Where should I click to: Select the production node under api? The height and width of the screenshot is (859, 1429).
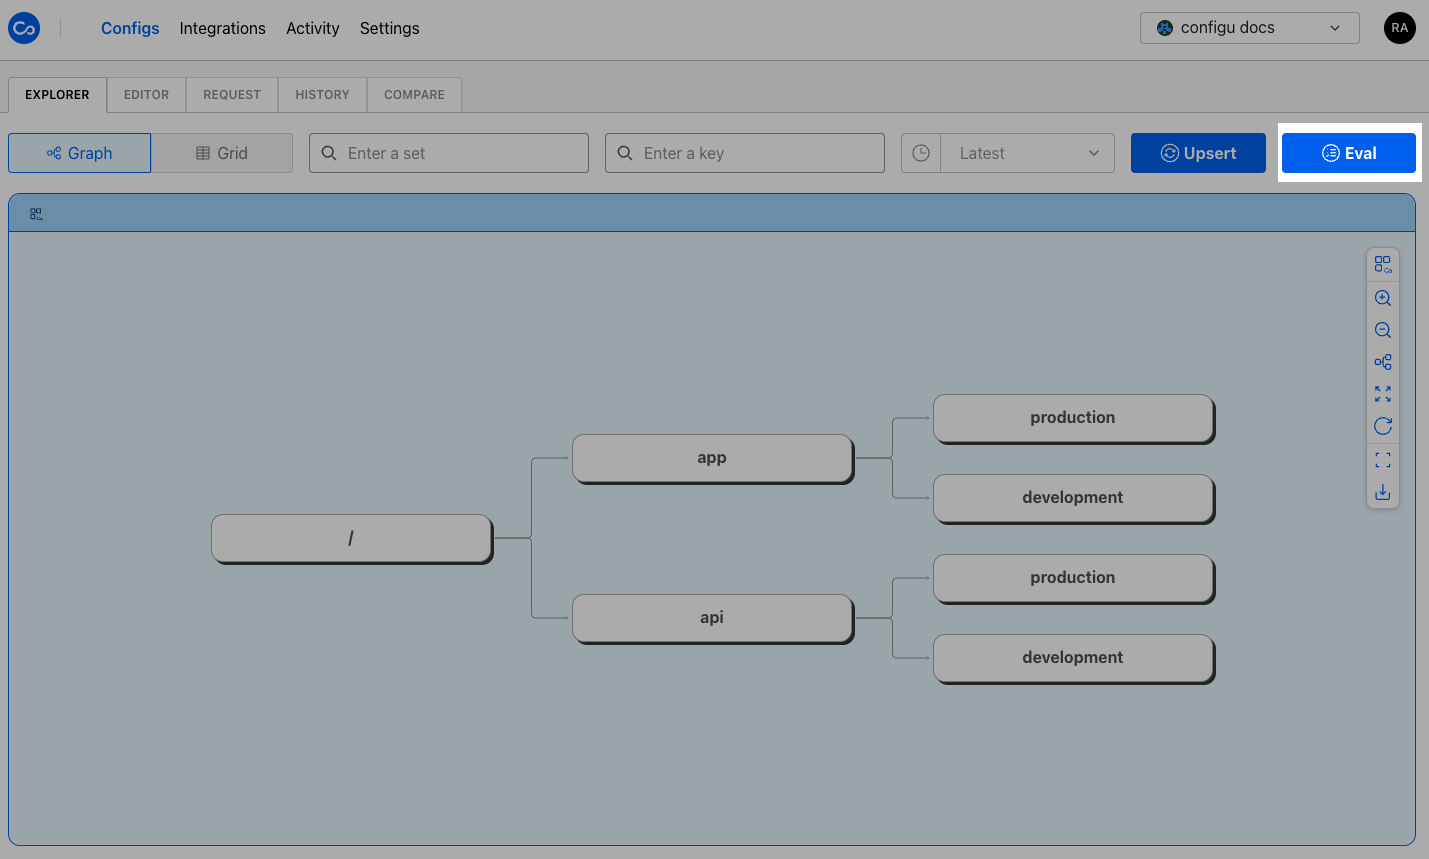1074,579
